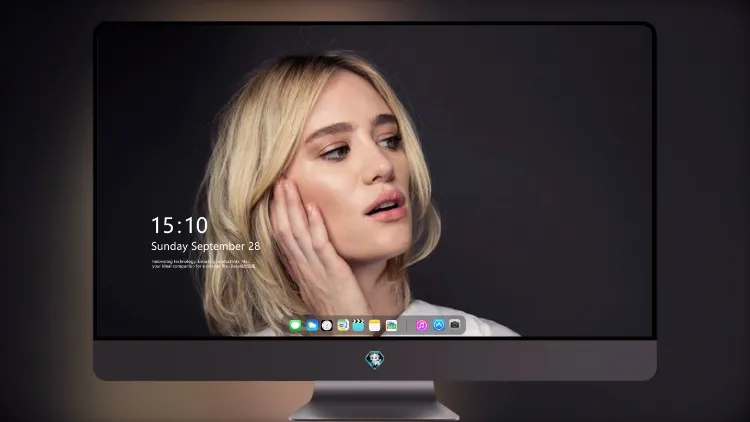Open the Camera app in the dock

point(455,325)
